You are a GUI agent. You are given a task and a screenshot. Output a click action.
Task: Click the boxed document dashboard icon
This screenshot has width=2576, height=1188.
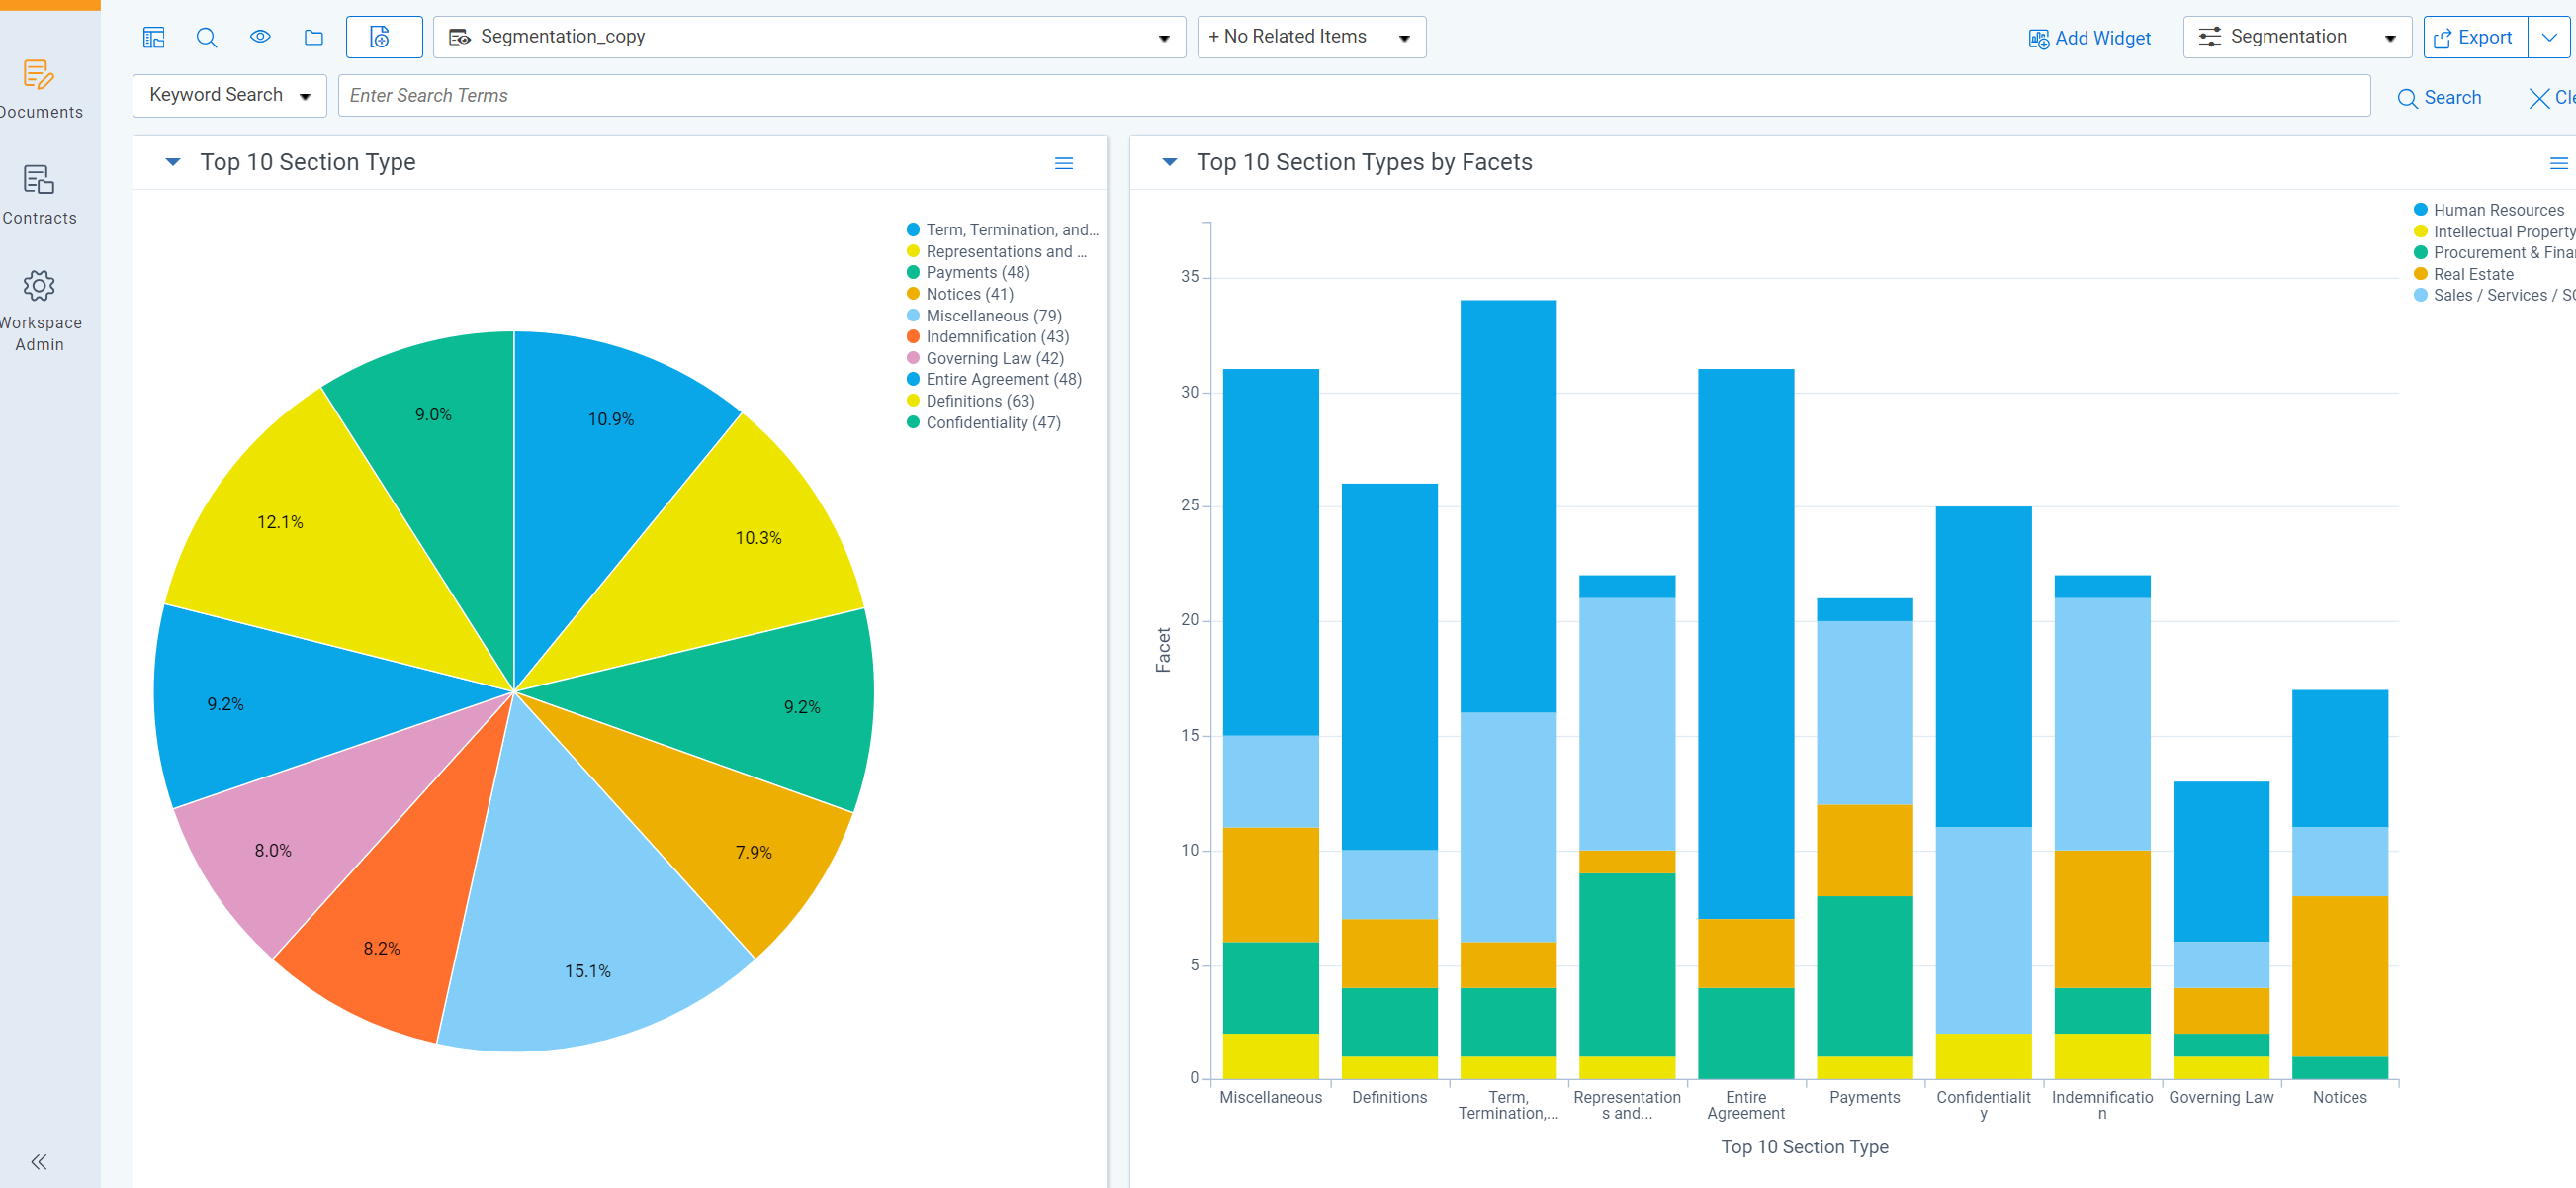point(383,38)
